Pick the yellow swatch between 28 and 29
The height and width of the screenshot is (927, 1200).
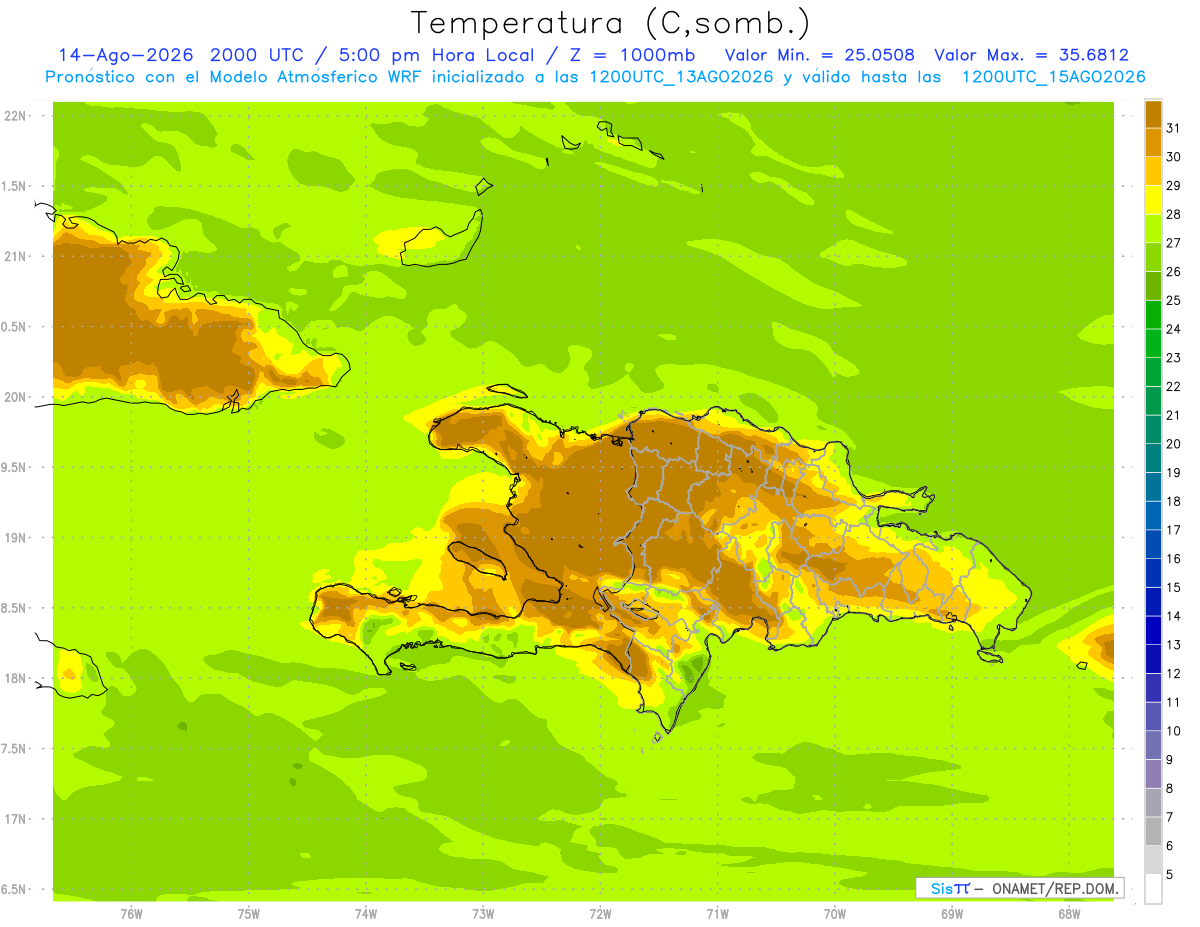[x=1153, y=200]
